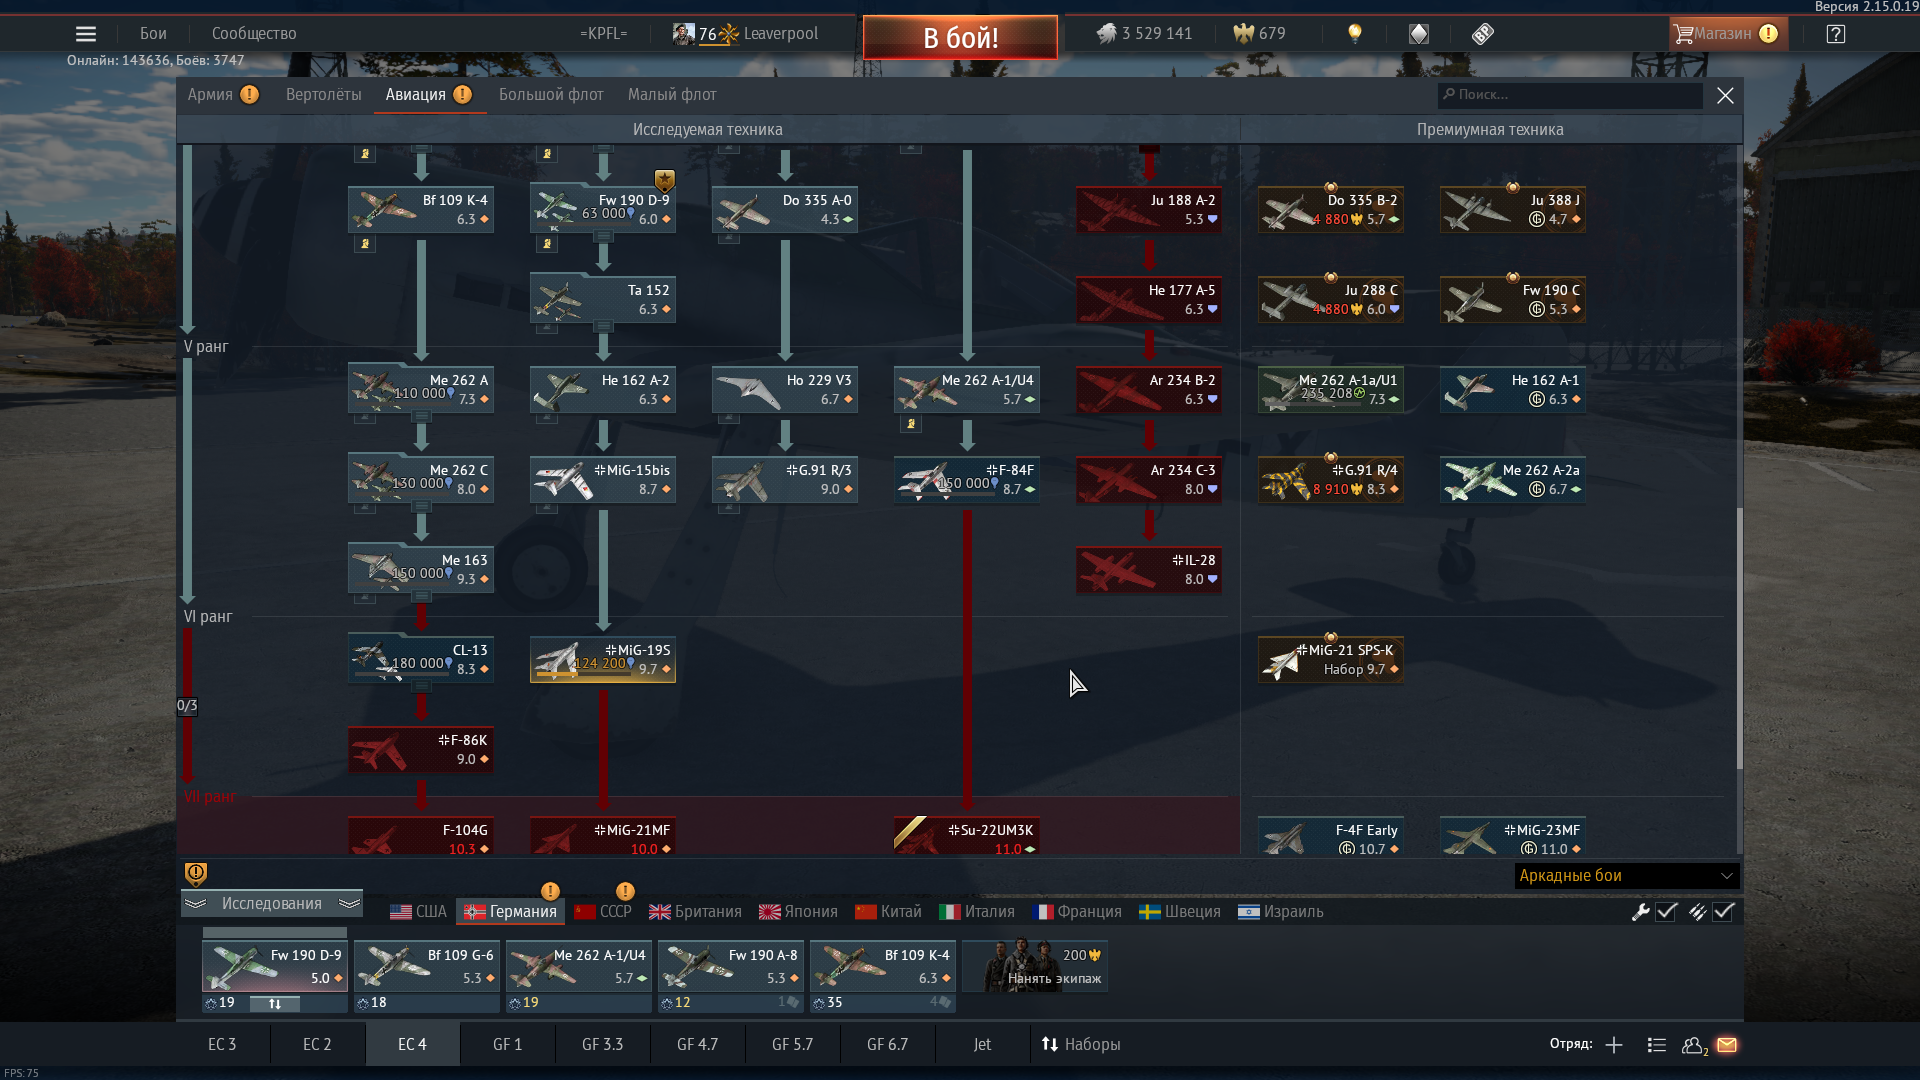This screenshot has width=1920, height=1080.
Task: Click the Golden Eagles balance icon
Action: pos(1243,34)
